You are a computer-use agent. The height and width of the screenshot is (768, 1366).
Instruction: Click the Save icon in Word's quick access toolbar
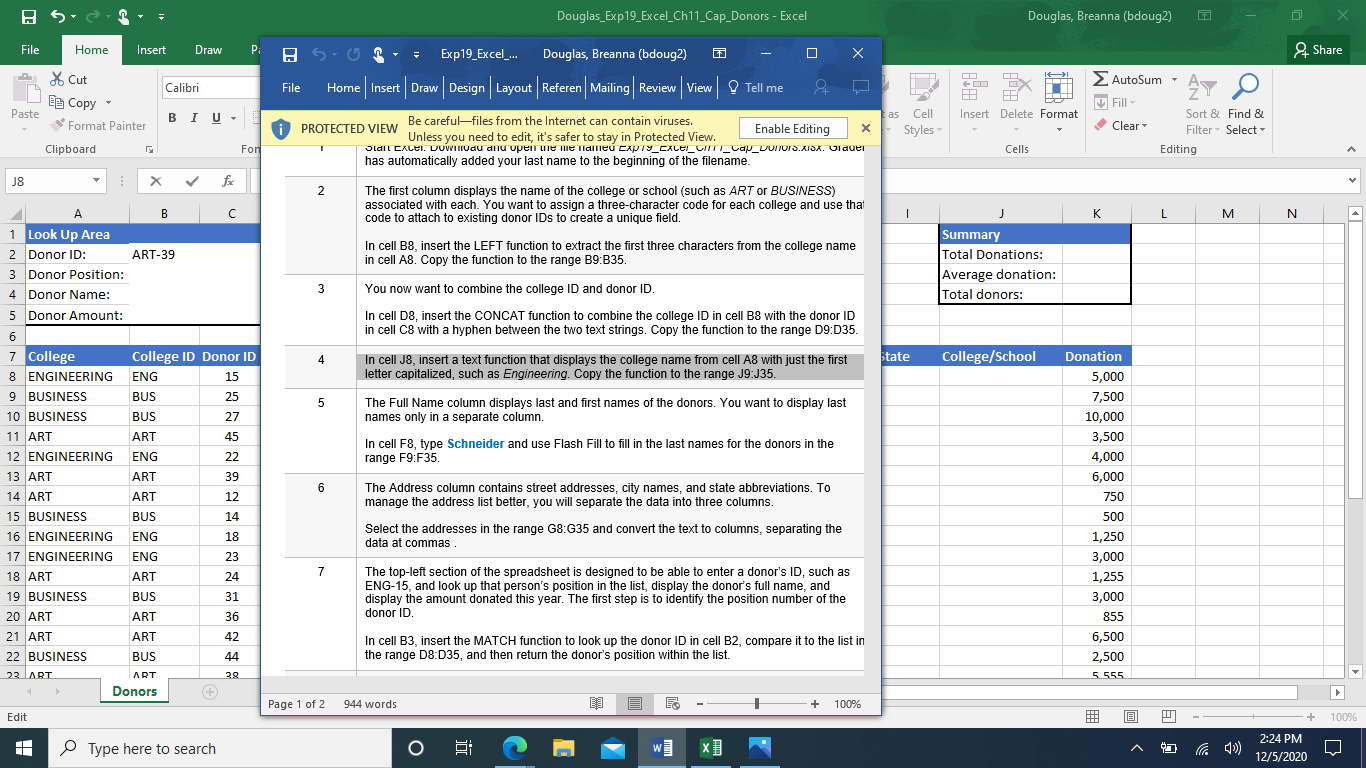click(289, 53)
